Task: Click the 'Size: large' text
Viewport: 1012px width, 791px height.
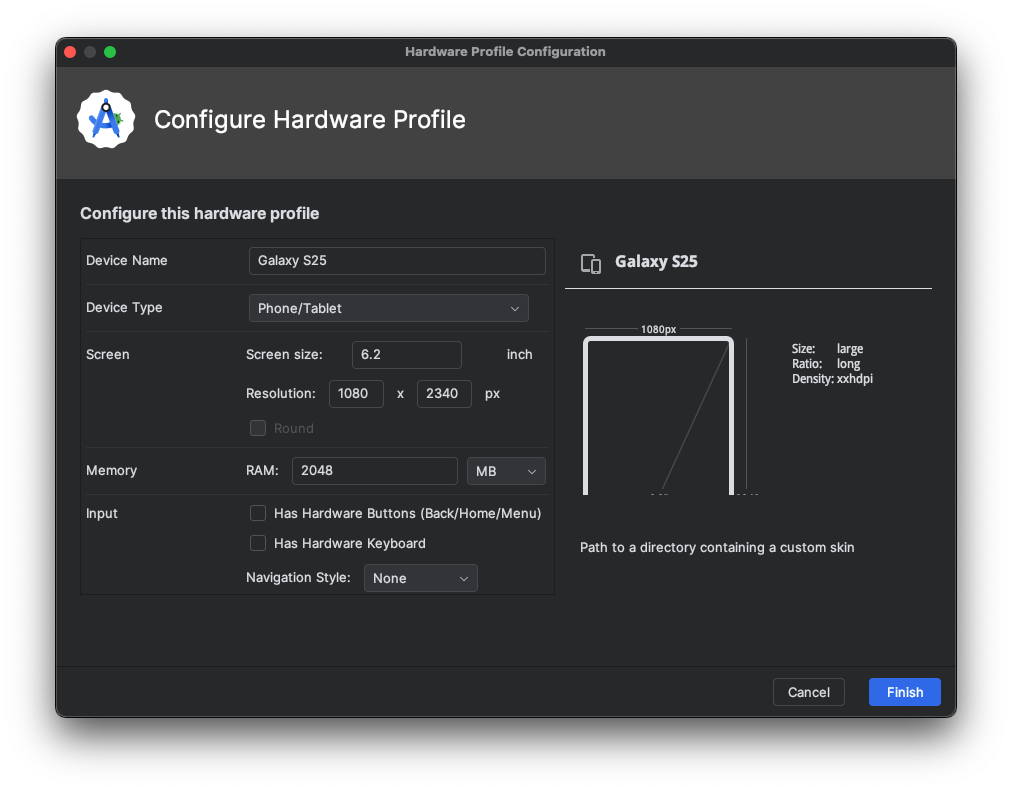Action: click(827, 348)
